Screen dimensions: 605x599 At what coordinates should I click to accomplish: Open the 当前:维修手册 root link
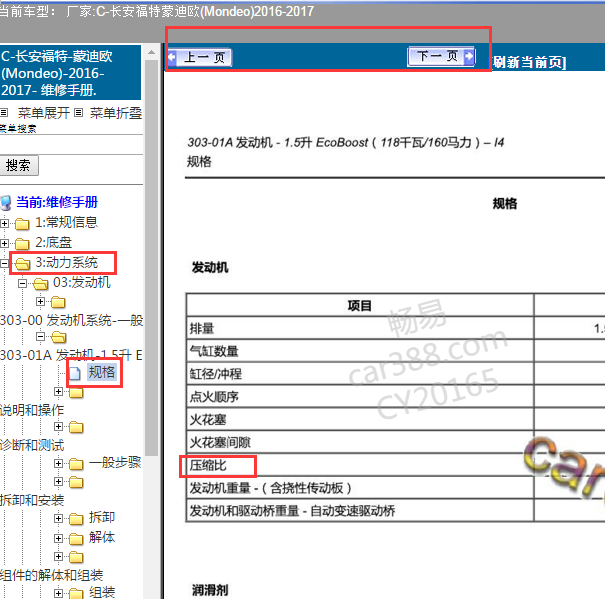(57, 202)
